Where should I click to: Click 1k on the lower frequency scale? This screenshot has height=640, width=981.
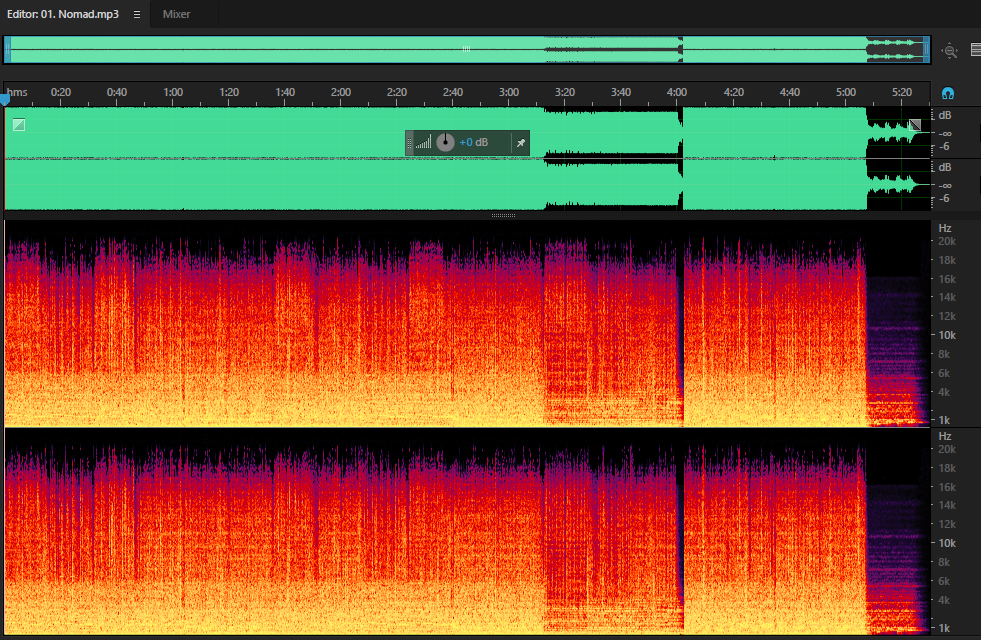[x=944, y=627]
